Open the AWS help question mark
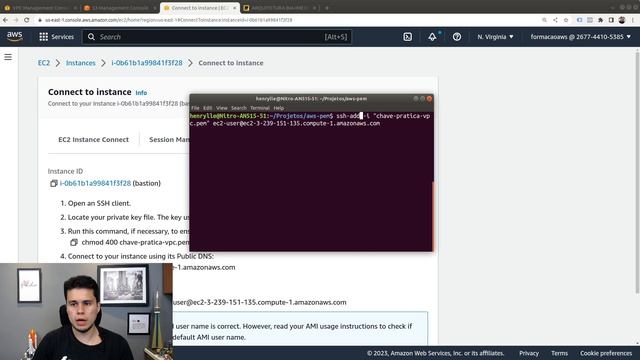 tap(457, 37)
